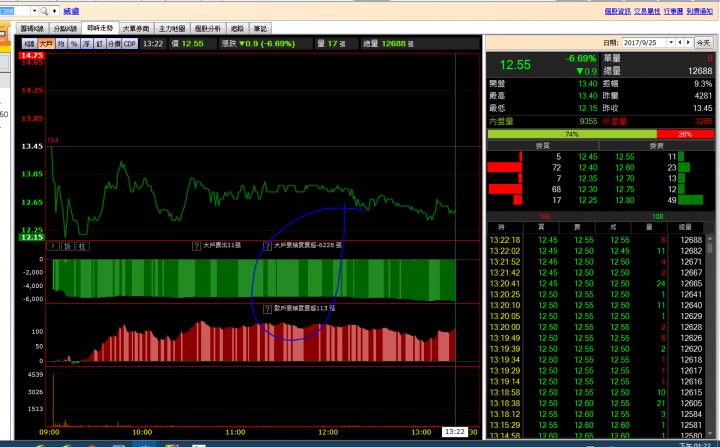
Task: Open the 個股資訊 link
Action: pos(618,11)
